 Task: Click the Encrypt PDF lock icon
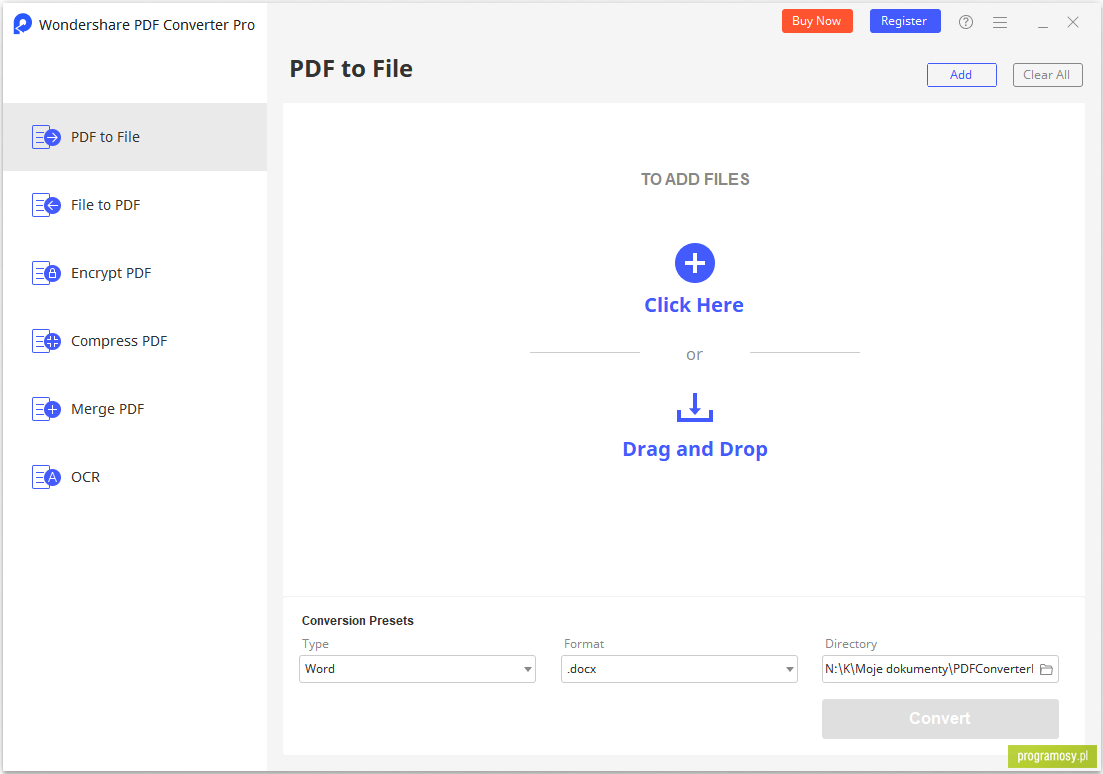click(46, 273)
